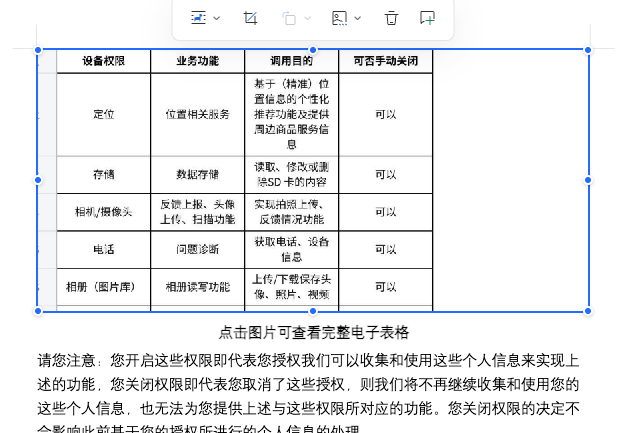Click the cell 反馈上报、头像上传、扫描功能
The image size is (641, 433).
point(197,212)
